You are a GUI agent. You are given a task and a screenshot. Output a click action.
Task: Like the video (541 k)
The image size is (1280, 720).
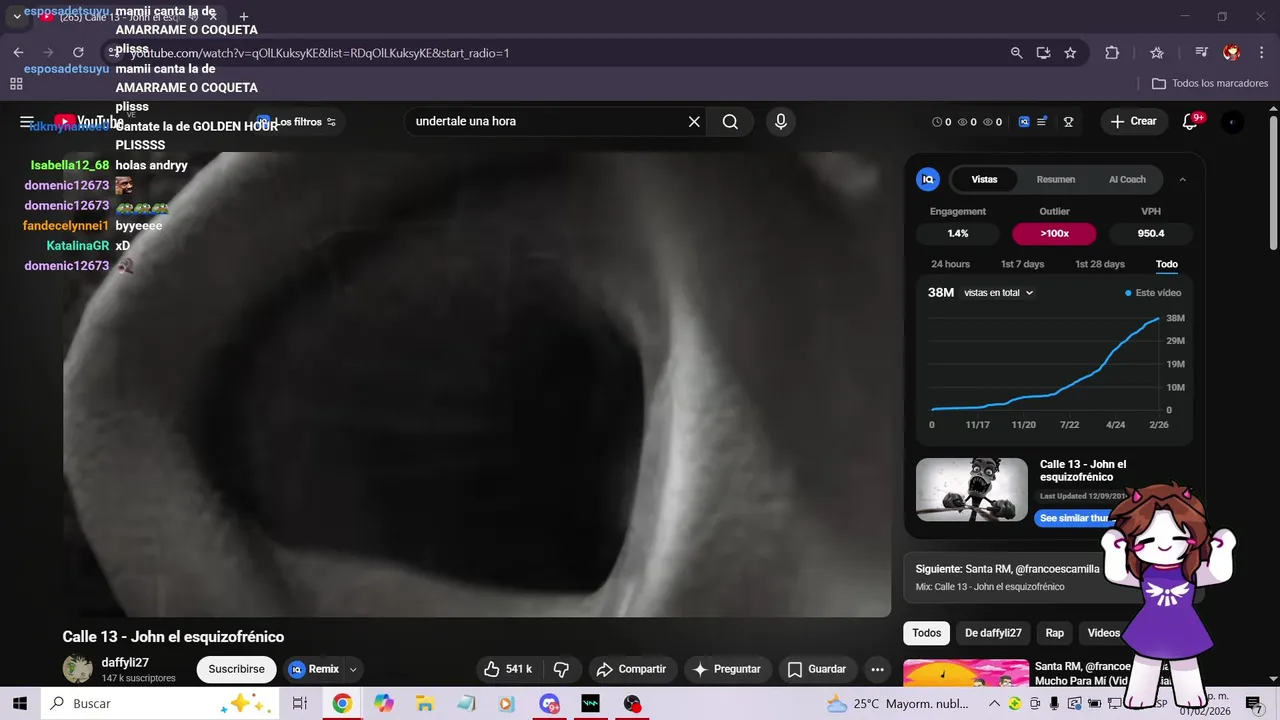tap(507, 669)
